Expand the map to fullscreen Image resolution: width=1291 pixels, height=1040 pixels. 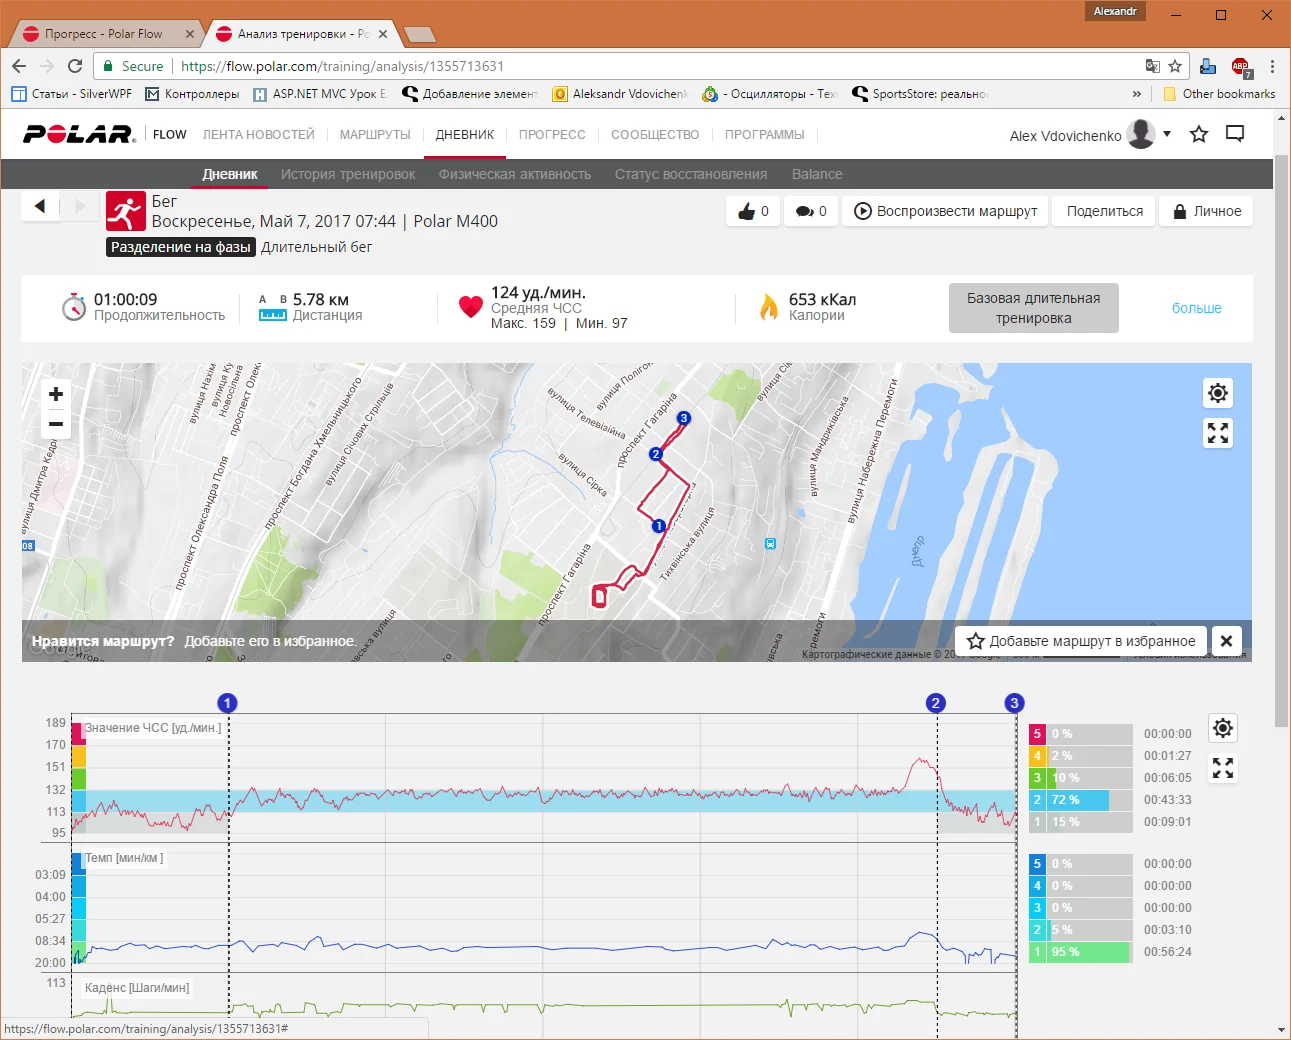pyautogui.click(x=1217, y=433)
